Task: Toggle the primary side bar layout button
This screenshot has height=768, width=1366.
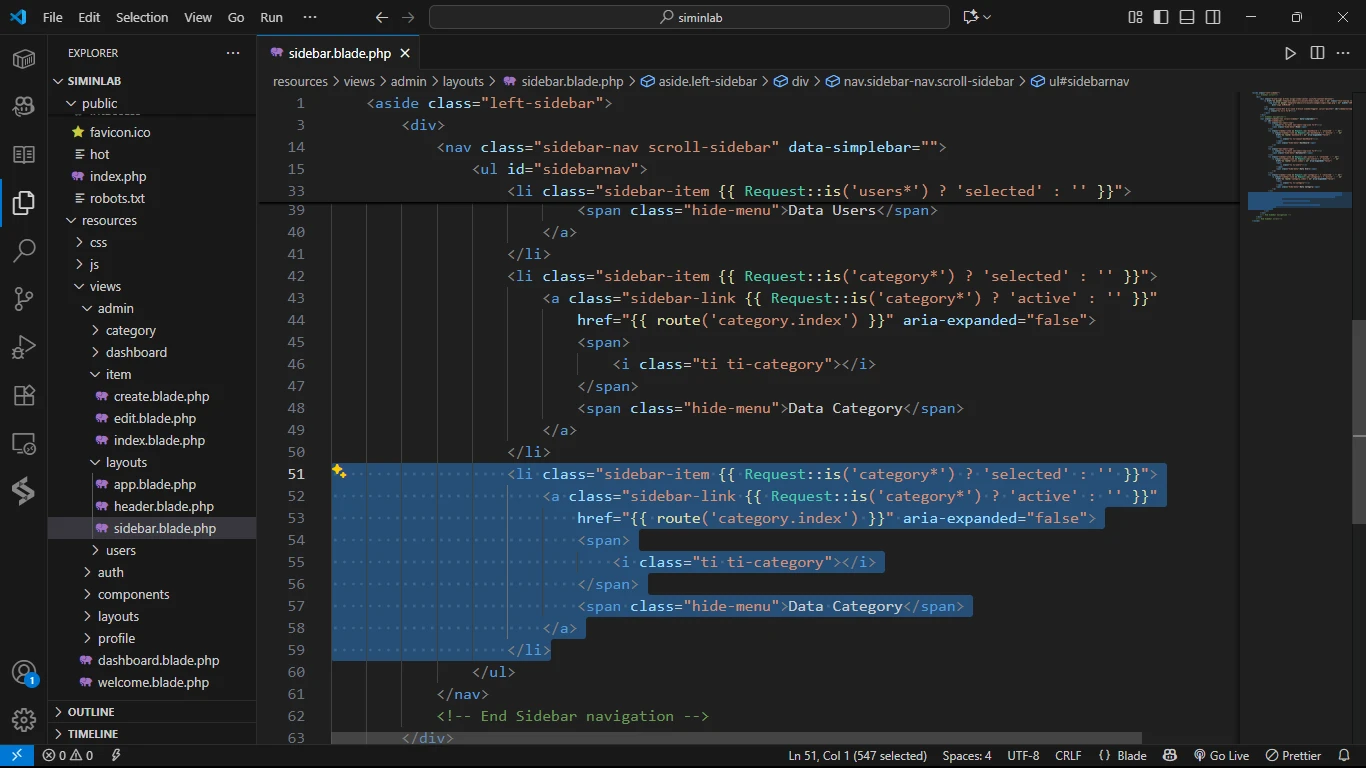Action: (x=1161, y=17)
